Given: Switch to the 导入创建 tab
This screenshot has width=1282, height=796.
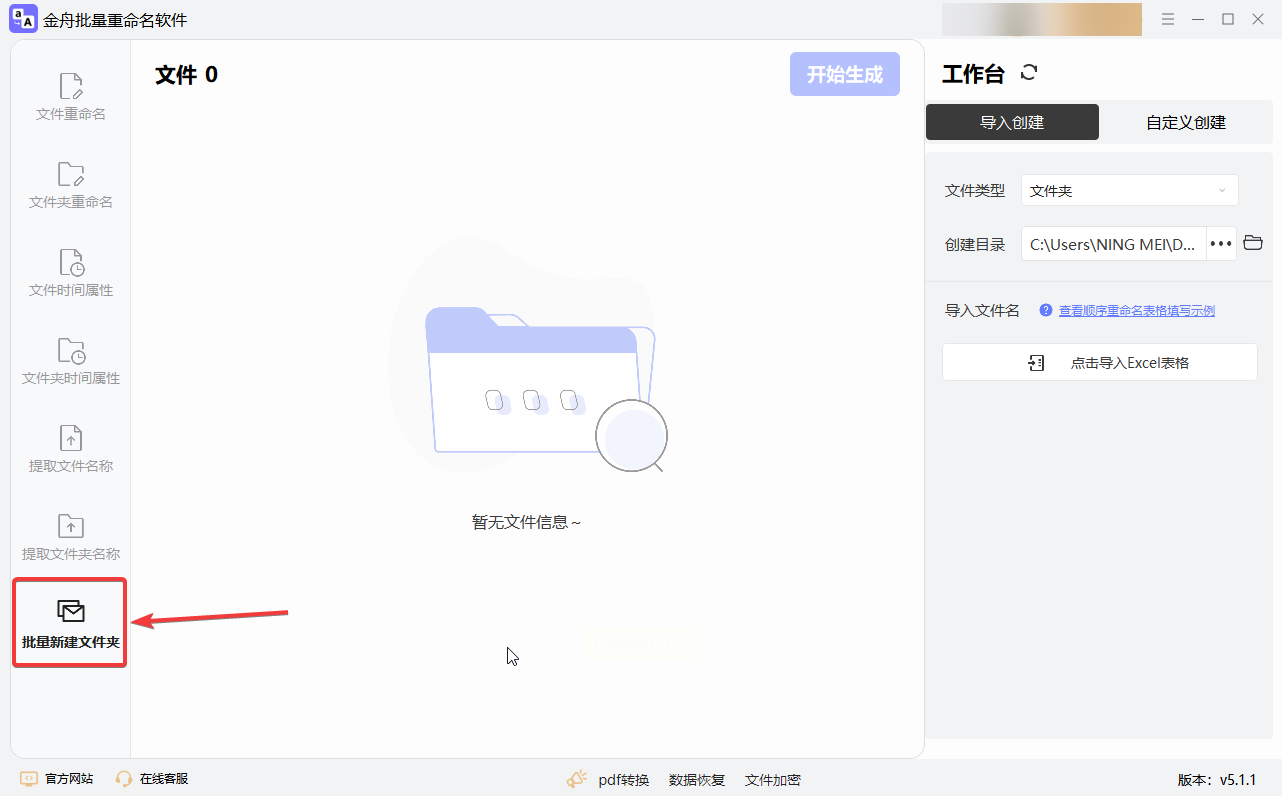Looking at the screenshot, I should pyautogui.click(x=1012, y=122).
